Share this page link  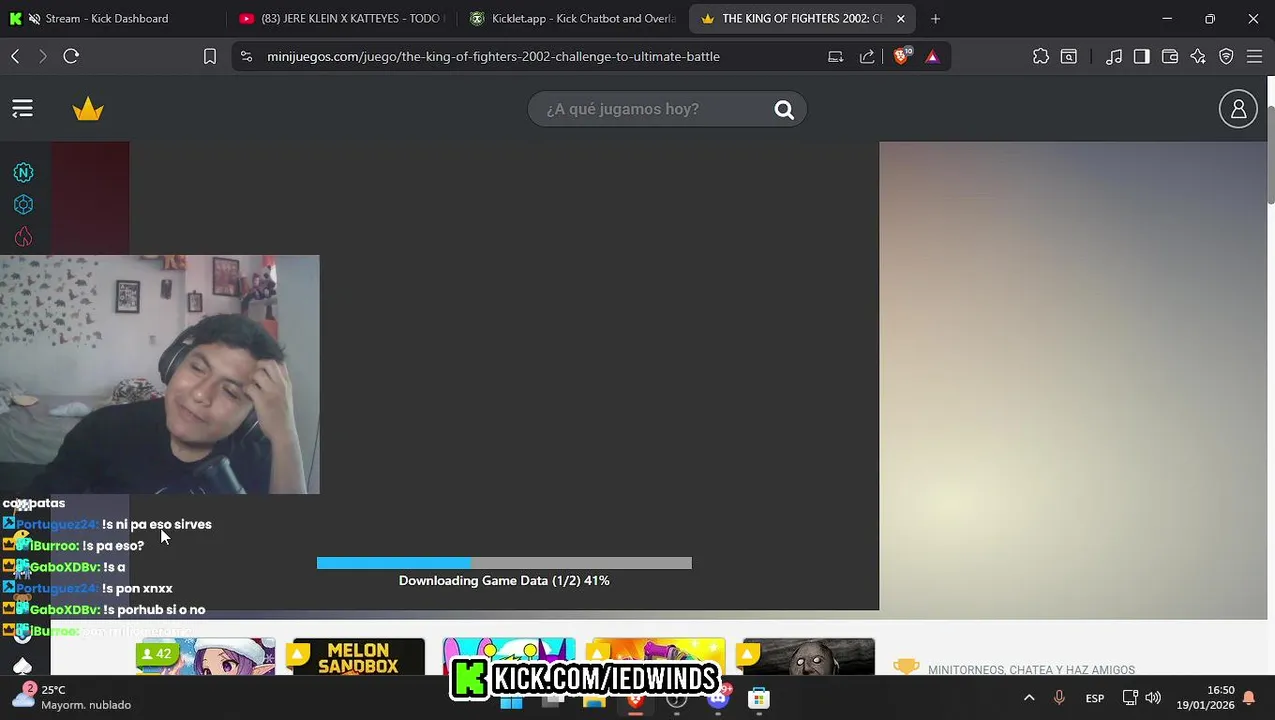click(x=867, y=56)
